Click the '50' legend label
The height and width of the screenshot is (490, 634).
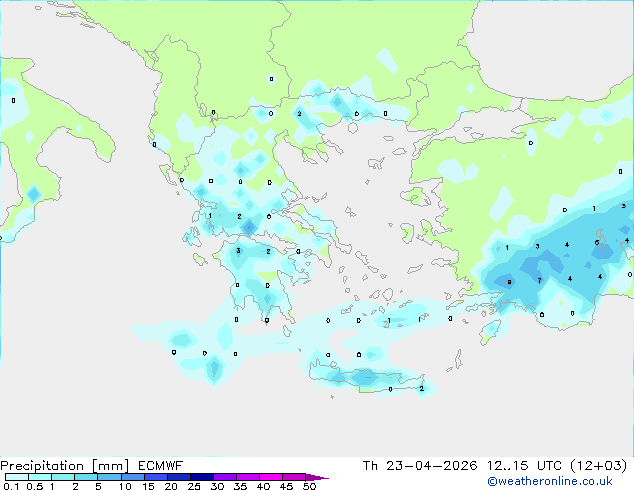309,486
